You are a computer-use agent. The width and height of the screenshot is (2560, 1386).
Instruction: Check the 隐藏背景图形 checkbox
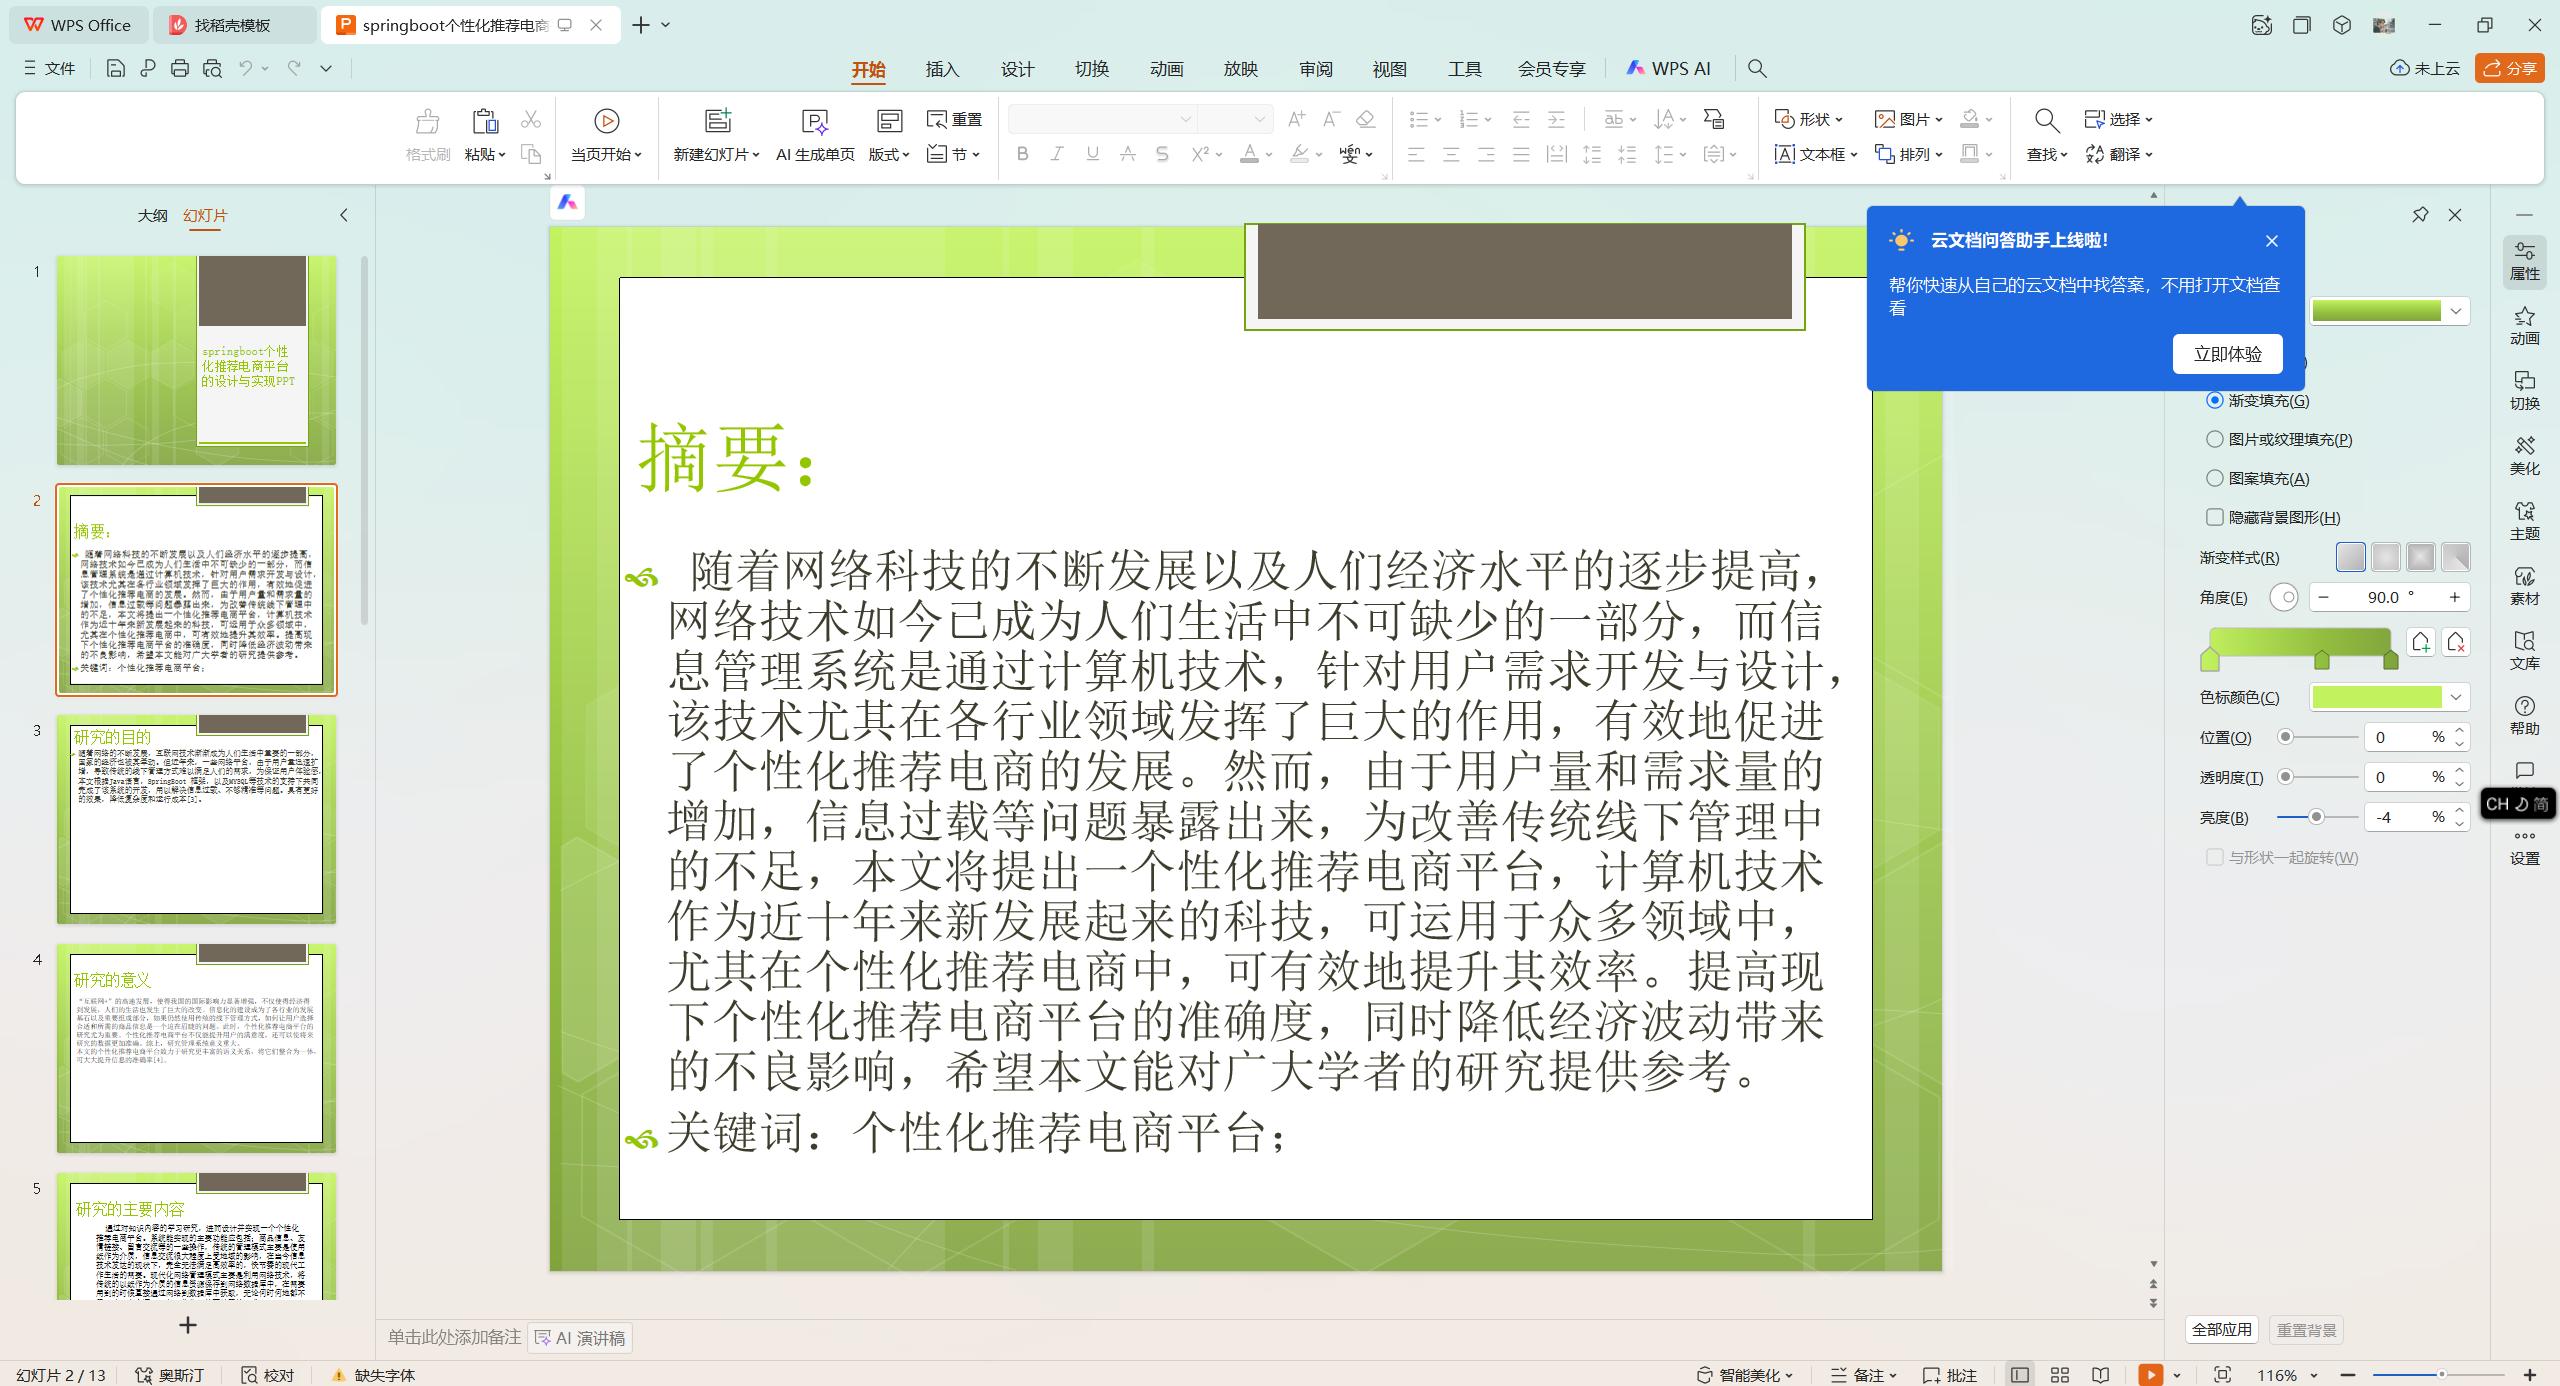tap(2215, 517)
